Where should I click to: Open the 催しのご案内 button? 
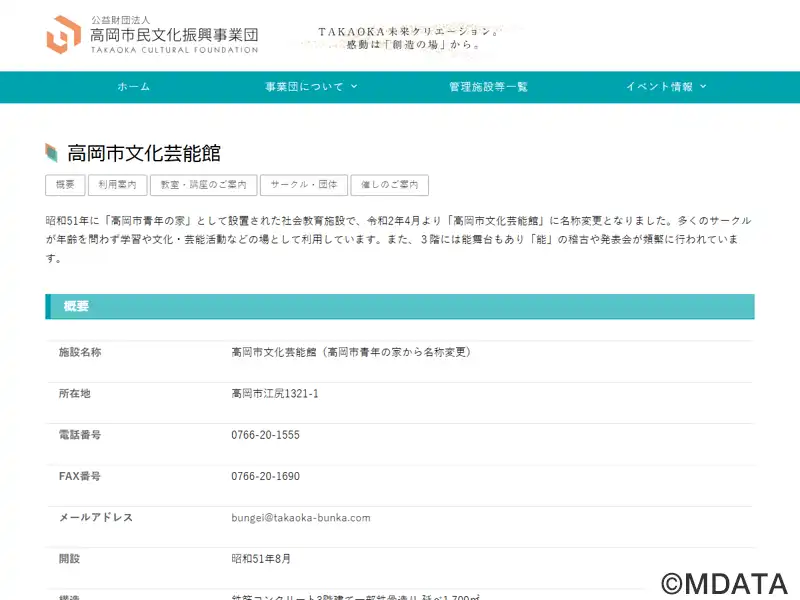pyautogui.click(x=389, y=185)
